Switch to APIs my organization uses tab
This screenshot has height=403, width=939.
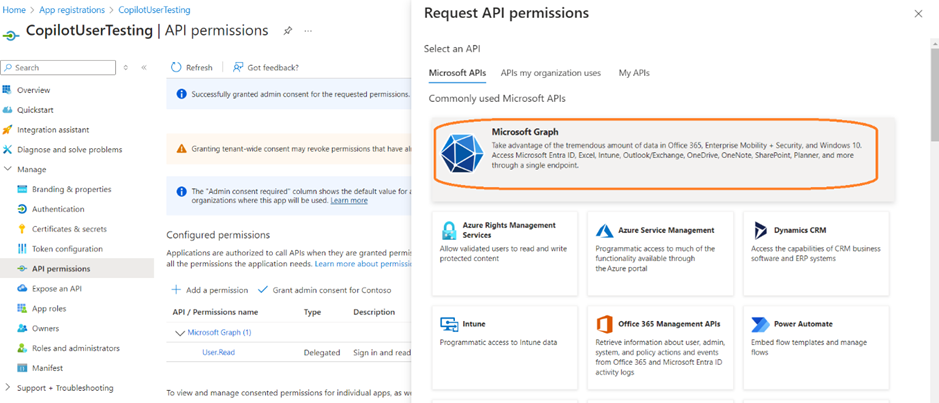550,73
